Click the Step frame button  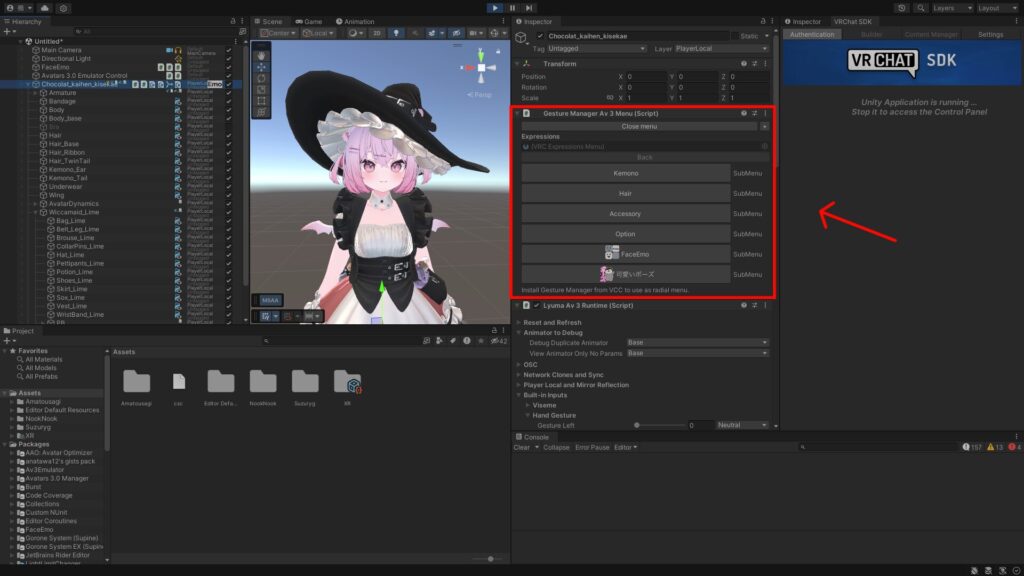529,7
